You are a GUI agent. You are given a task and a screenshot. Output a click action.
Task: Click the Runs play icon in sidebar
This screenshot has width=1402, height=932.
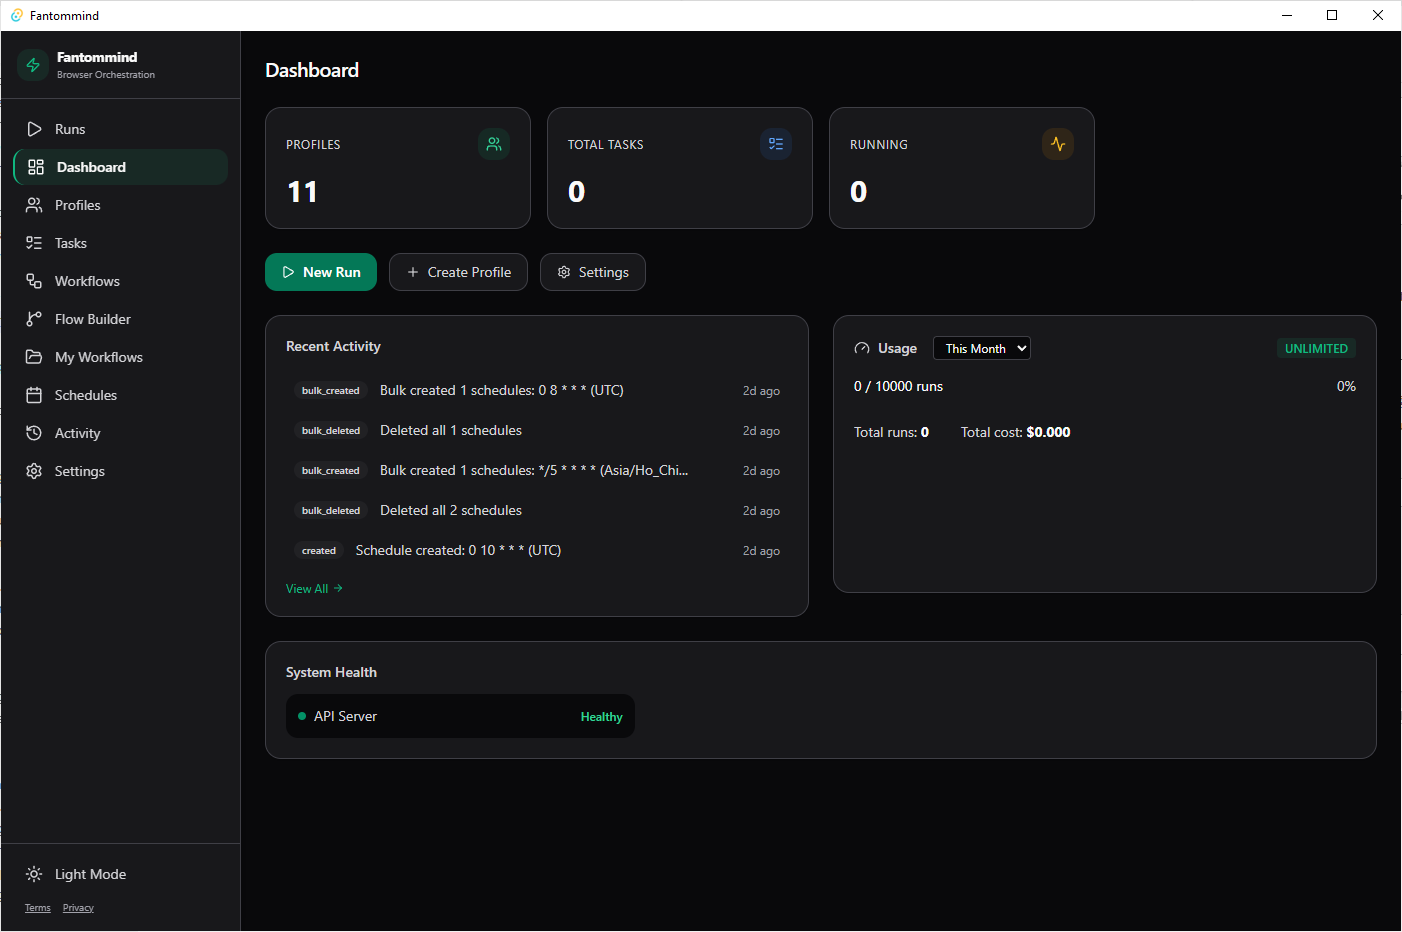(34, 129)
